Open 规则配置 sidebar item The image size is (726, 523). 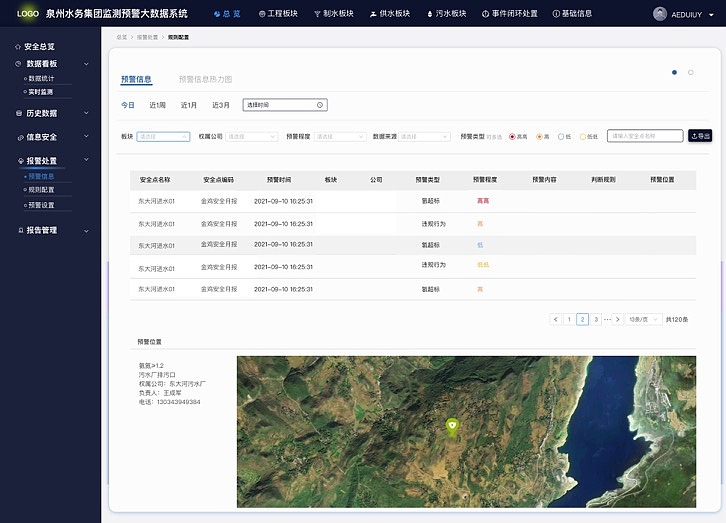tap(41, 190)
